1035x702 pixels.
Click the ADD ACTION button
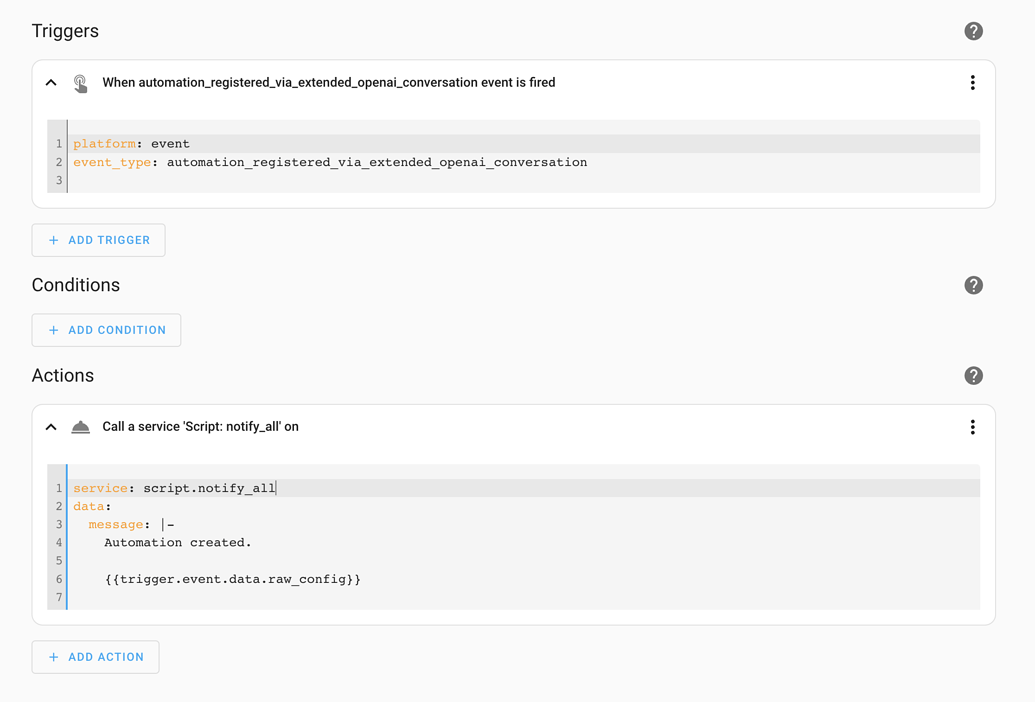click(x=95, y=657)
